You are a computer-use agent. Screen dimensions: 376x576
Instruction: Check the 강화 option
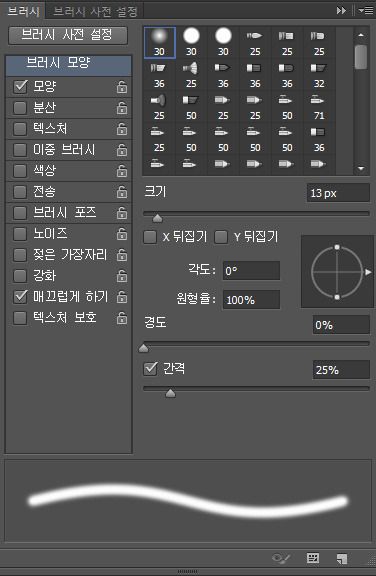[20, 275]
